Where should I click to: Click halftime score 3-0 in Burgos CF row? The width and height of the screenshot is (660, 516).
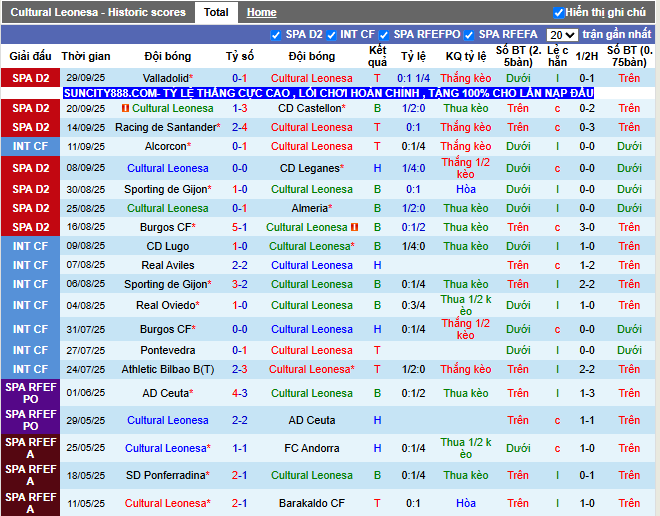point(587,227)
